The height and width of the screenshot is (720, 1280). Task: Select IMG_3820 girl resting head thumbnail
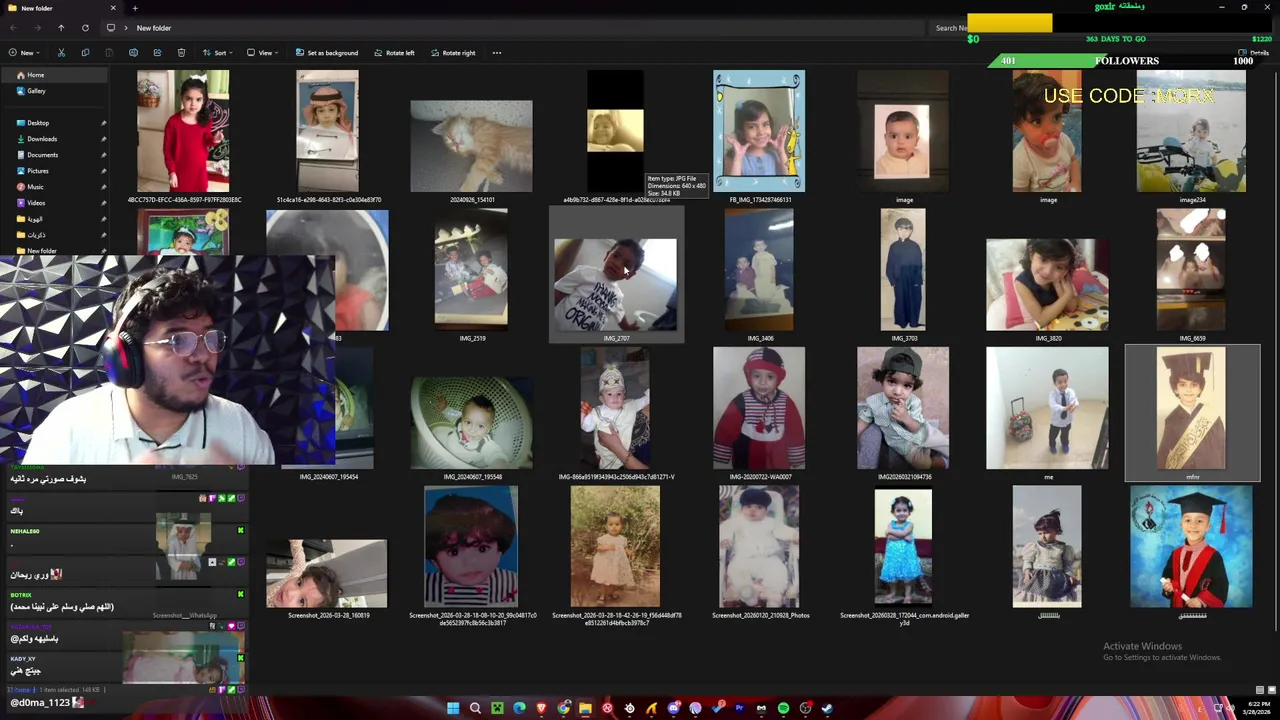pyautogui.click(x=1047, y=284)
